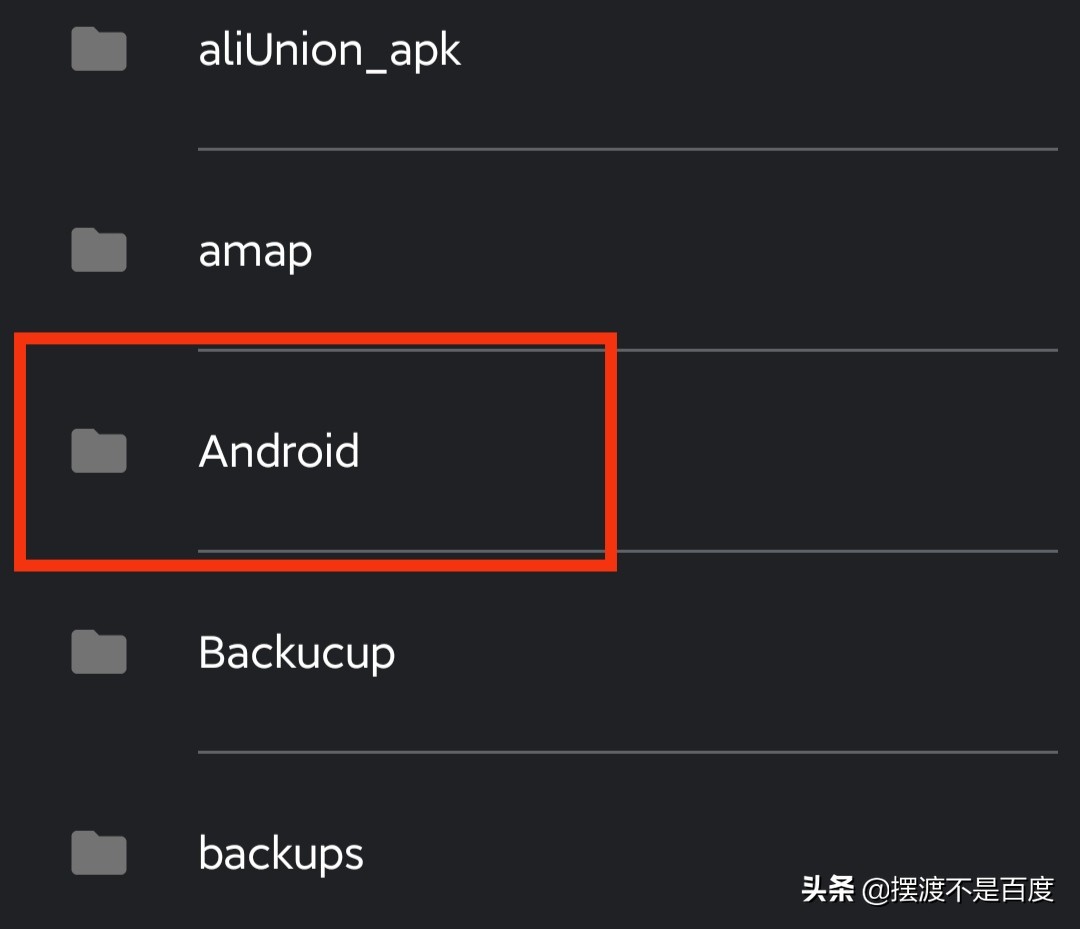Open the amap folder
This screenshot has width=1080, height=929.
click(255, 250)
